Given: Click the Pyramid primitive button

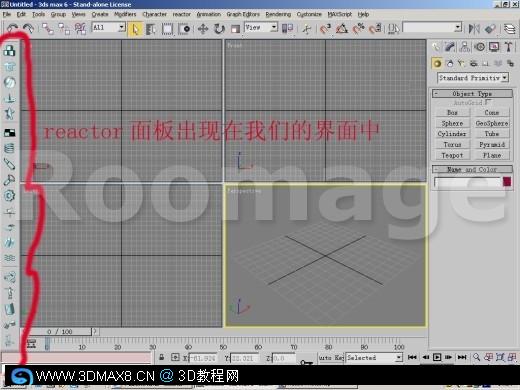Looking at the screenshot, I should coord(492,145).
